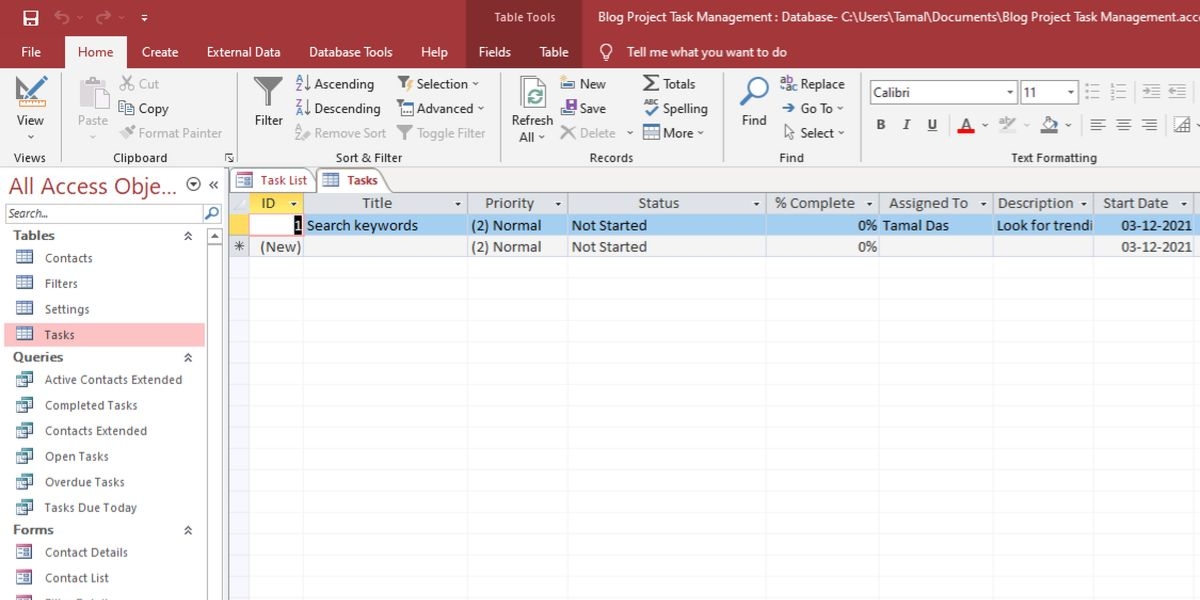Toggle bold text formatting

pos(880,124)
